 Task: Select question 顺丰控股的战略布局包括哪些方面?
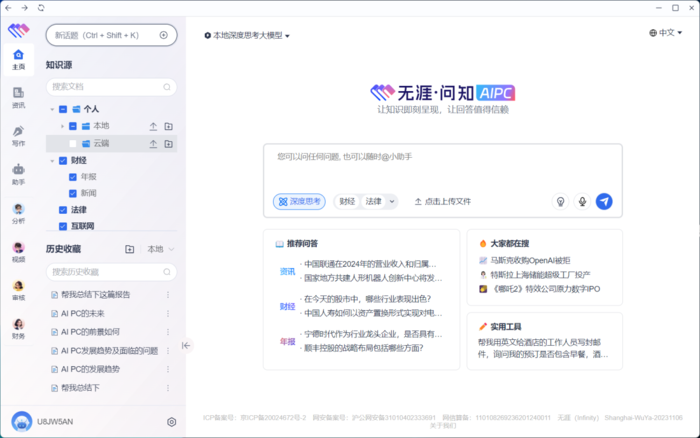363,348
